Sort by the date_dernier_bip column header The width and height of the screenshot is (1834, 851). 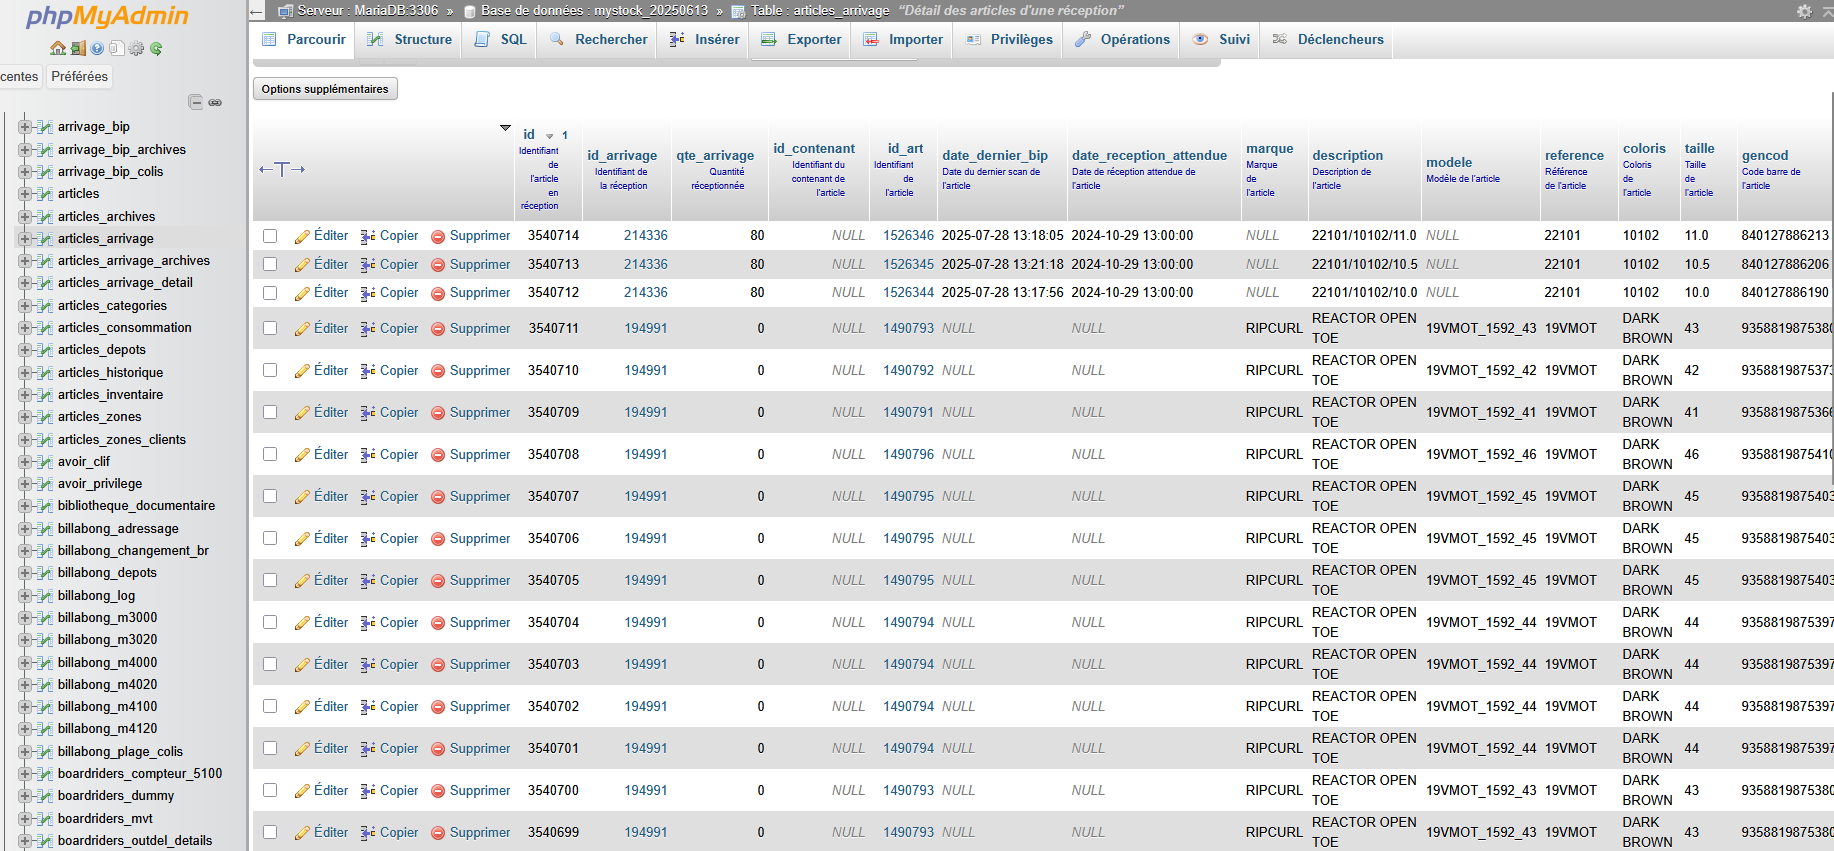click(994, 155)
